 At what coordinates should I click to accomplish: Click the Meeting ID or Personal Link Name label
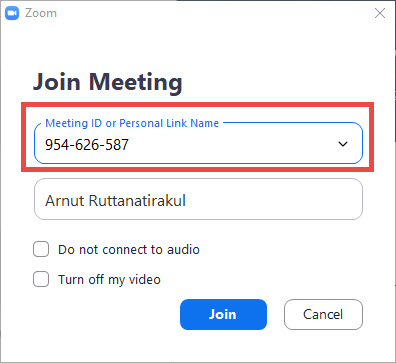coord(132,123)
